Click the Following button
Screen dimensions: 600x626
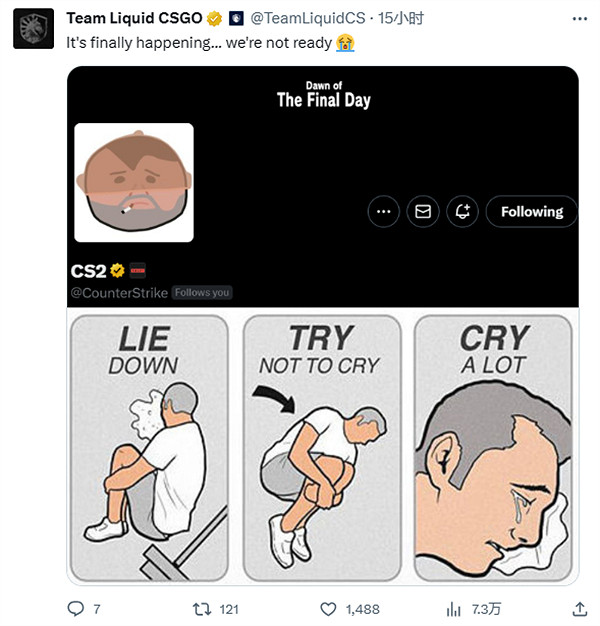tap(532, 211)
